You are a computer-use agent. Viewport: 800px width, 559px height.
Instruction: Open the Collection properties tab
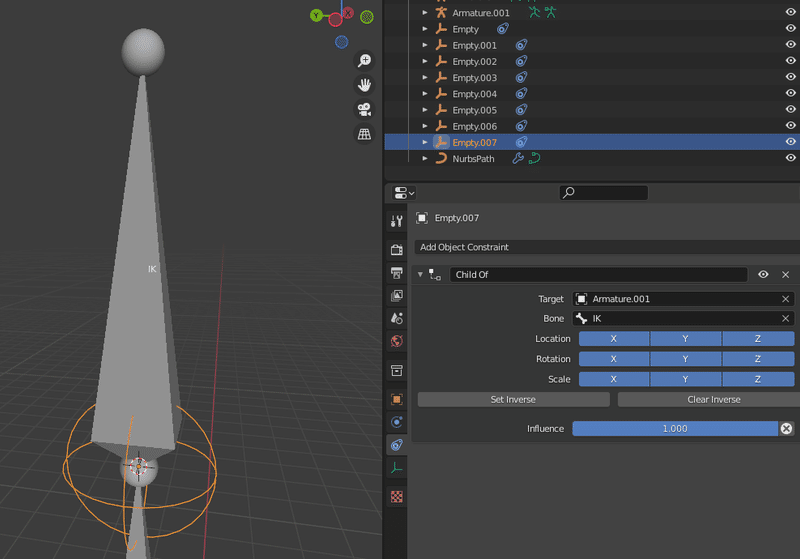pos(396,370)
